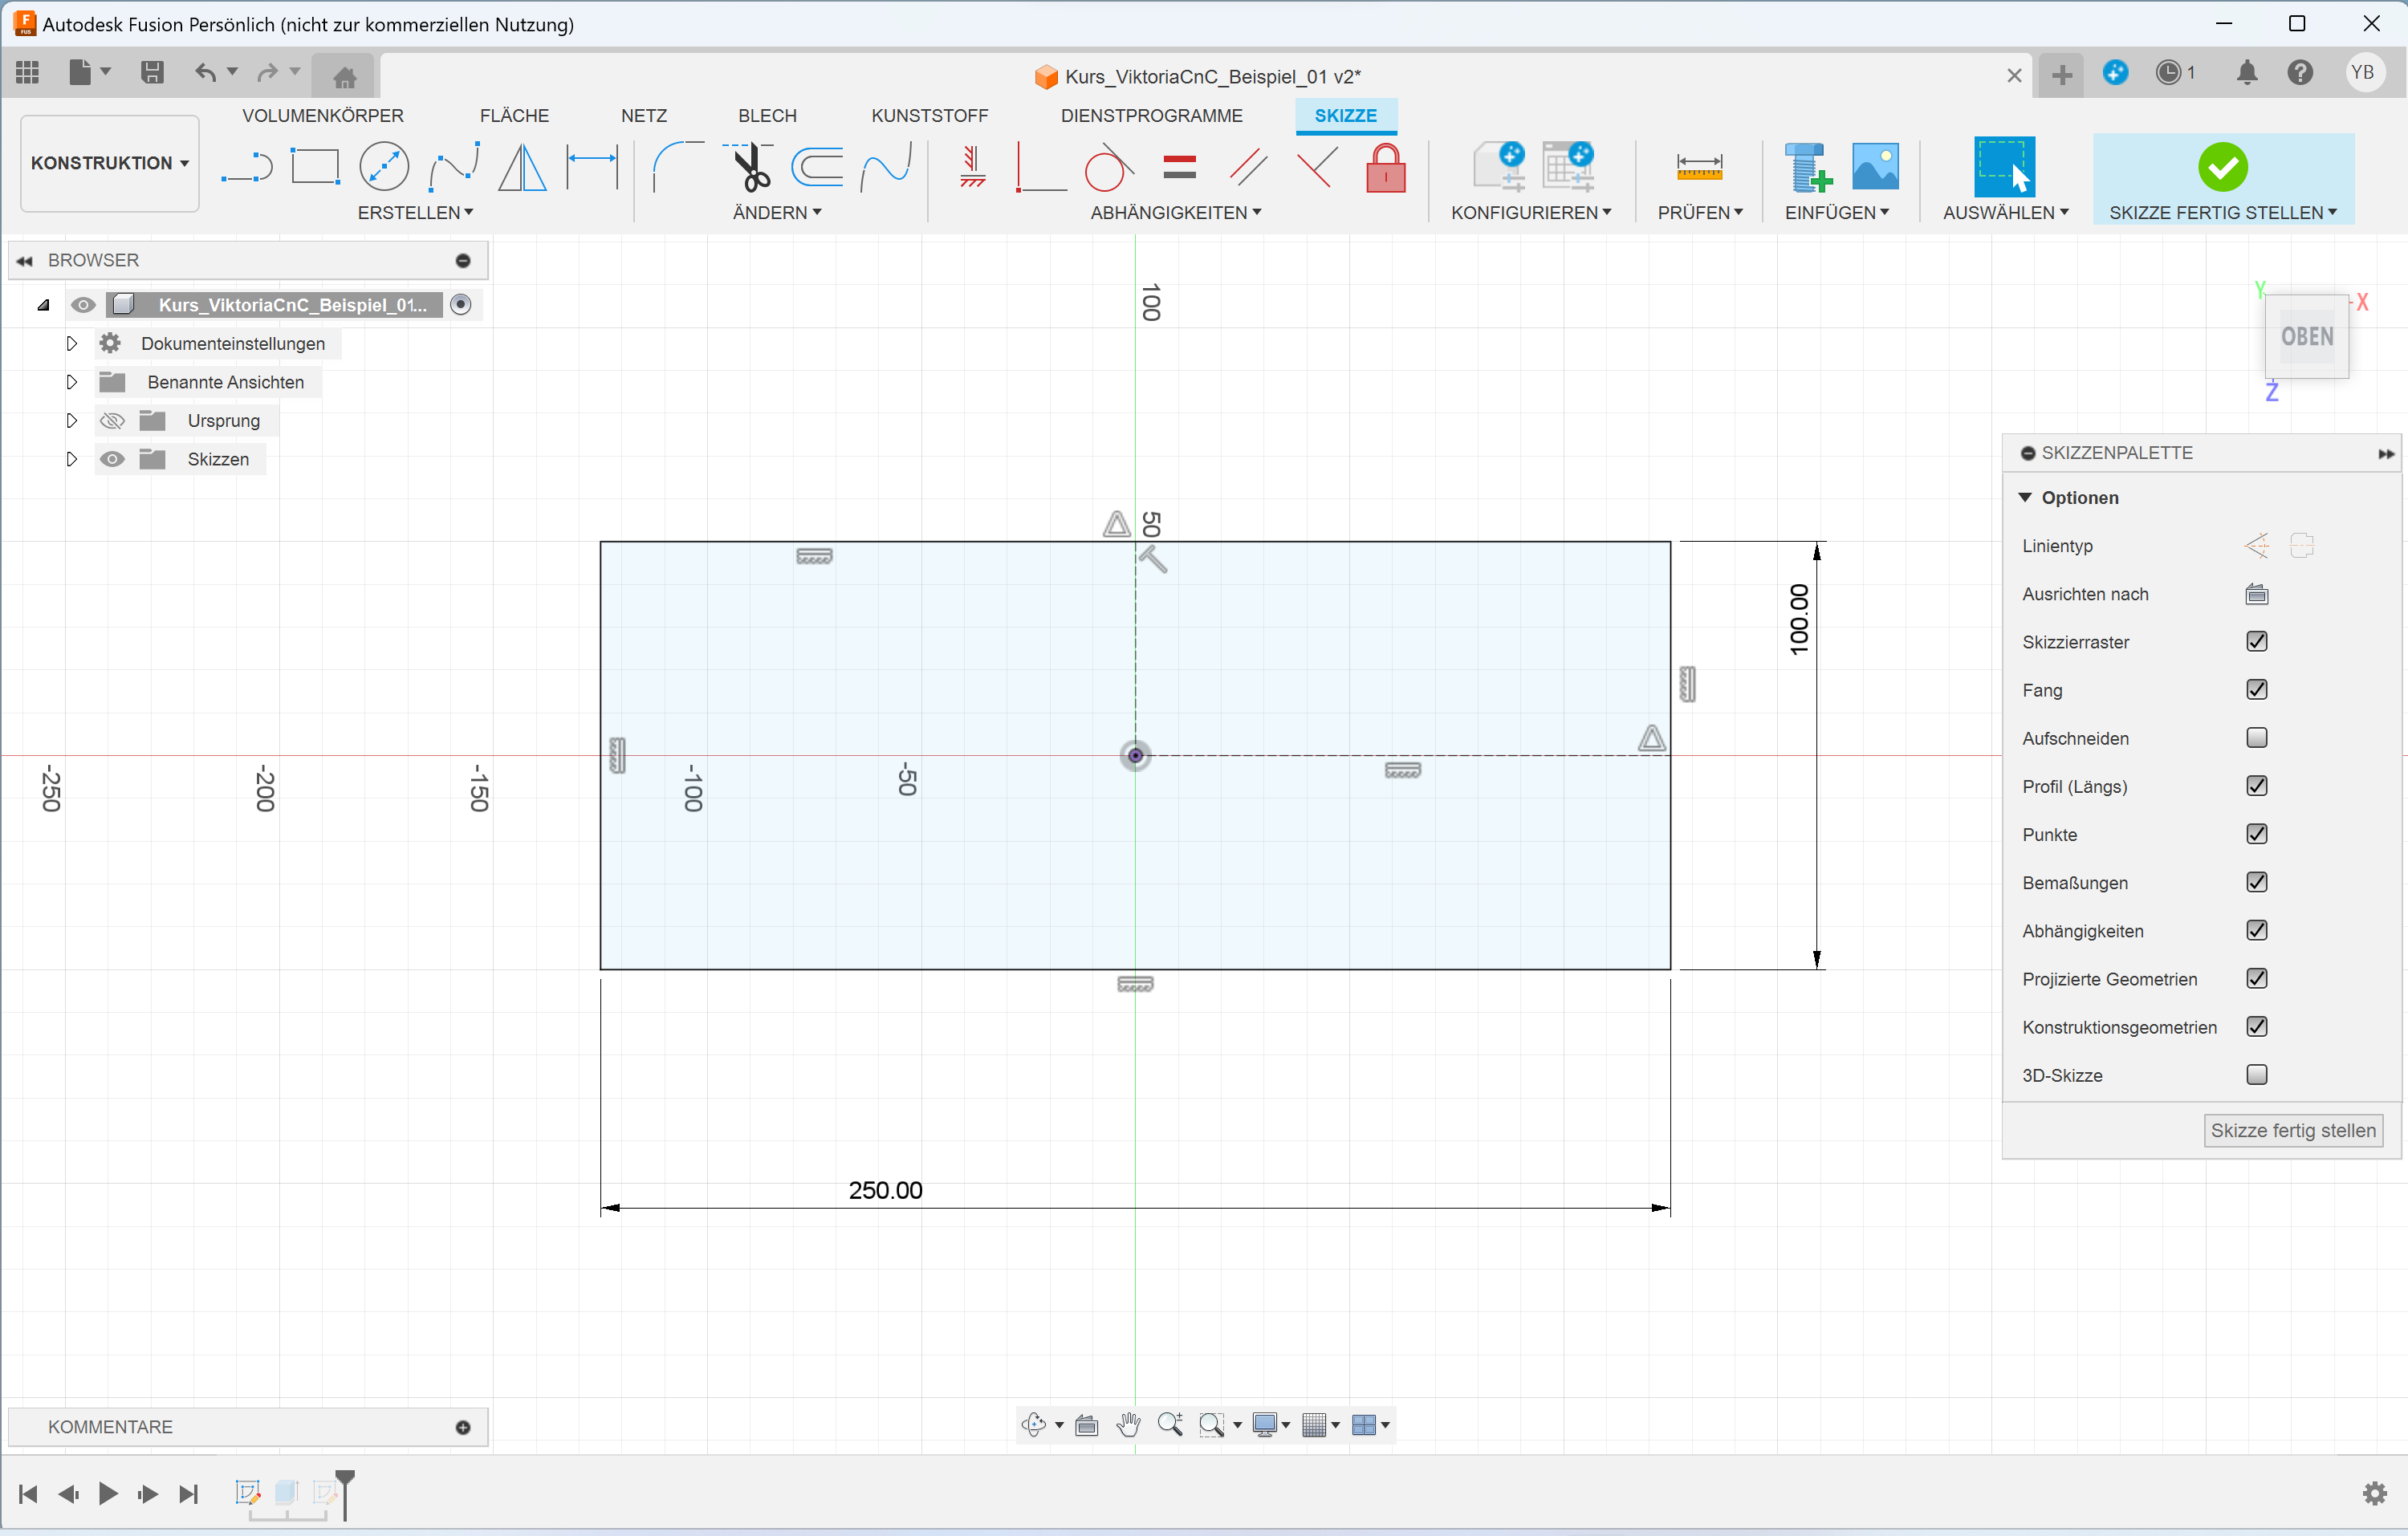Apply the Fix/Unfix lock constraint
The width and height of the screenshot is (2408, 1536).
(1385, 167)
